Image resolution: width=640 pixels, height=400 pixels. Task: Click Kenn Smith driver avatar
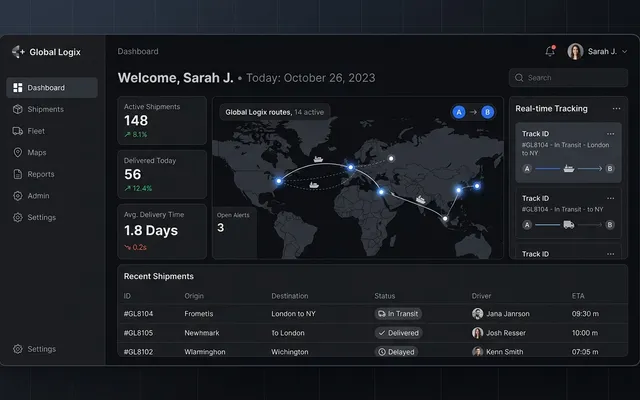[478, 351]
